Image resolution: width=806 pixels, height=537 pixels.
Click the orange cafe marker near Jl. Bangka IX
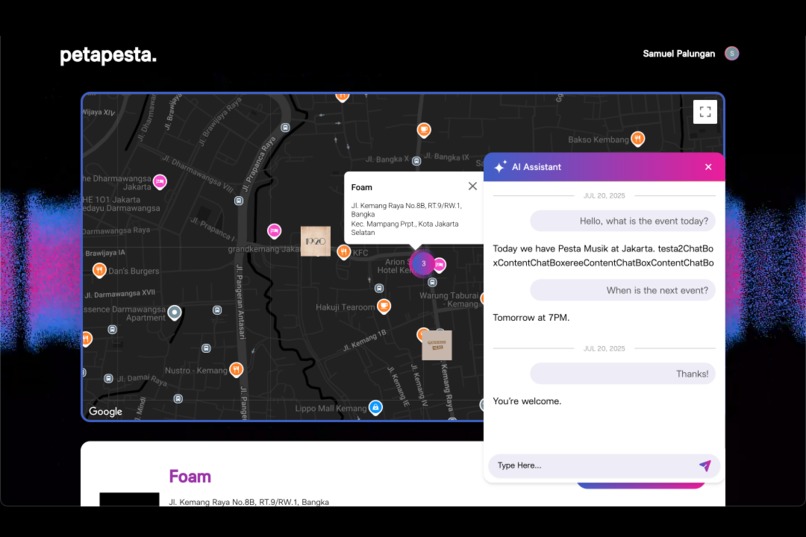424,130
